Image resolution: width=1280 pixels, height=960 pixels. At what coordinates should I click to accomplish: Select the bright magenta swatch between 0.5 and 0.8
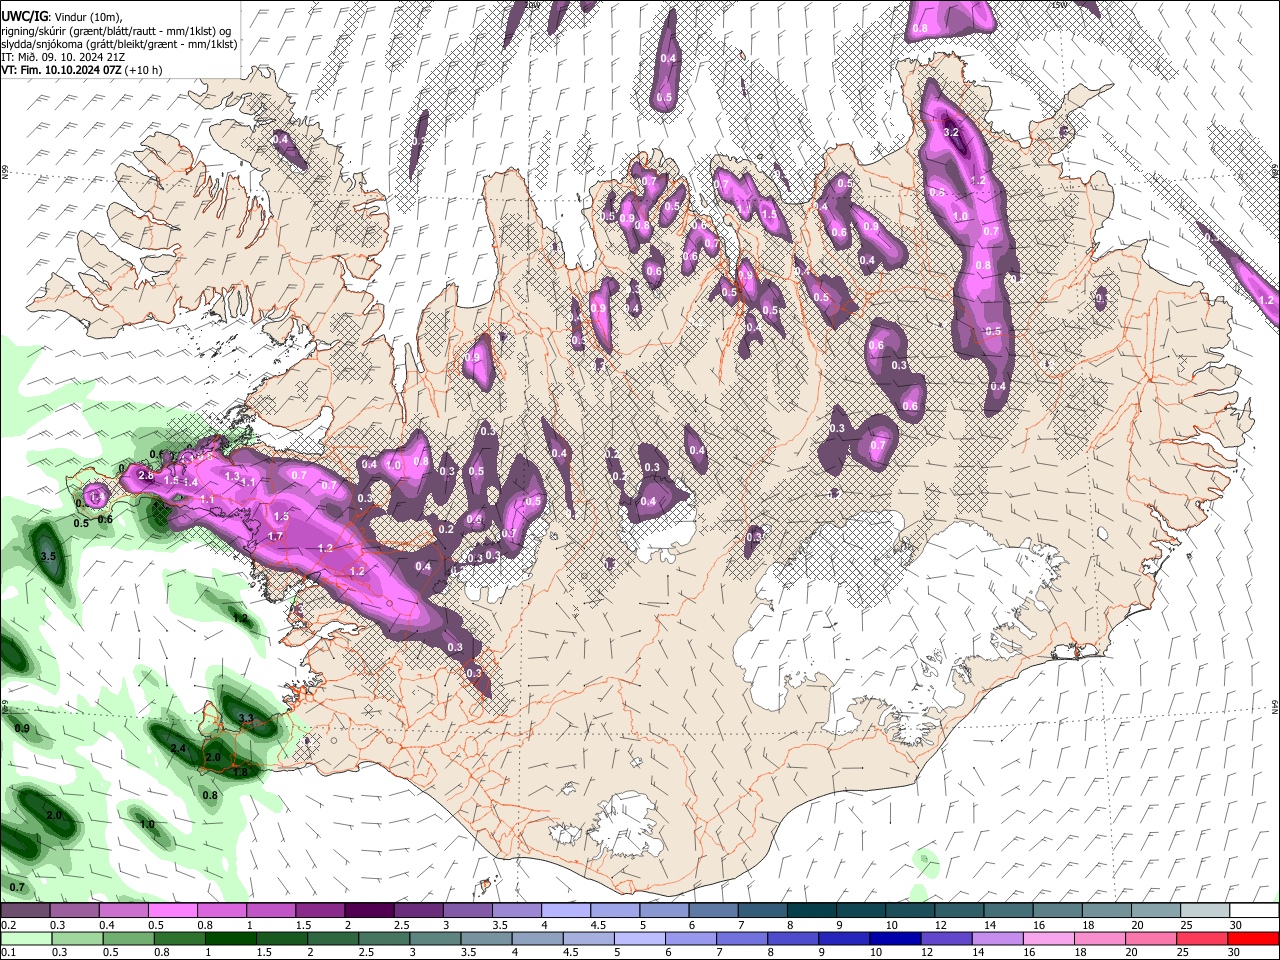(172, 910)
